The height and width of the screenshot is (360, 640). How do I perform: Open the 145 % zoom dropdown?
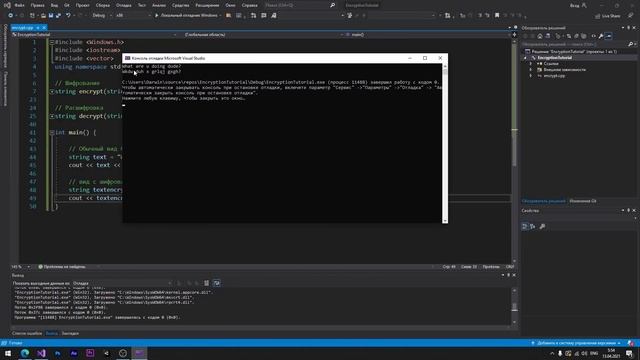[21, 267]
